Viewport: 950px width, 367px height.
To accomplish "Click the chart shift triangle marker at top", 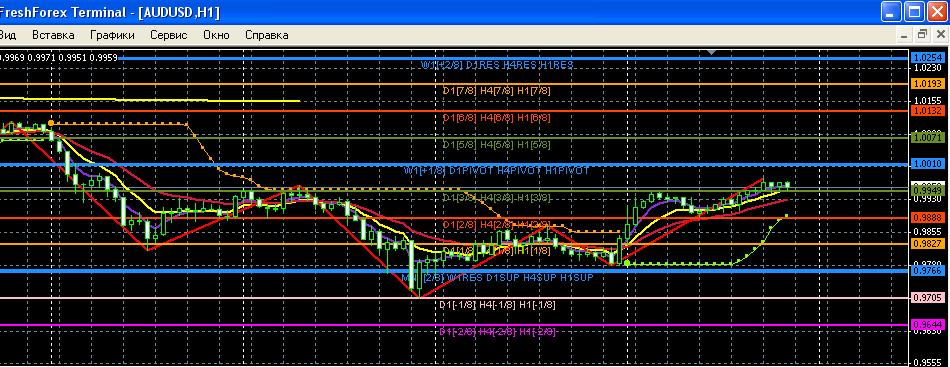I will 712,53.
